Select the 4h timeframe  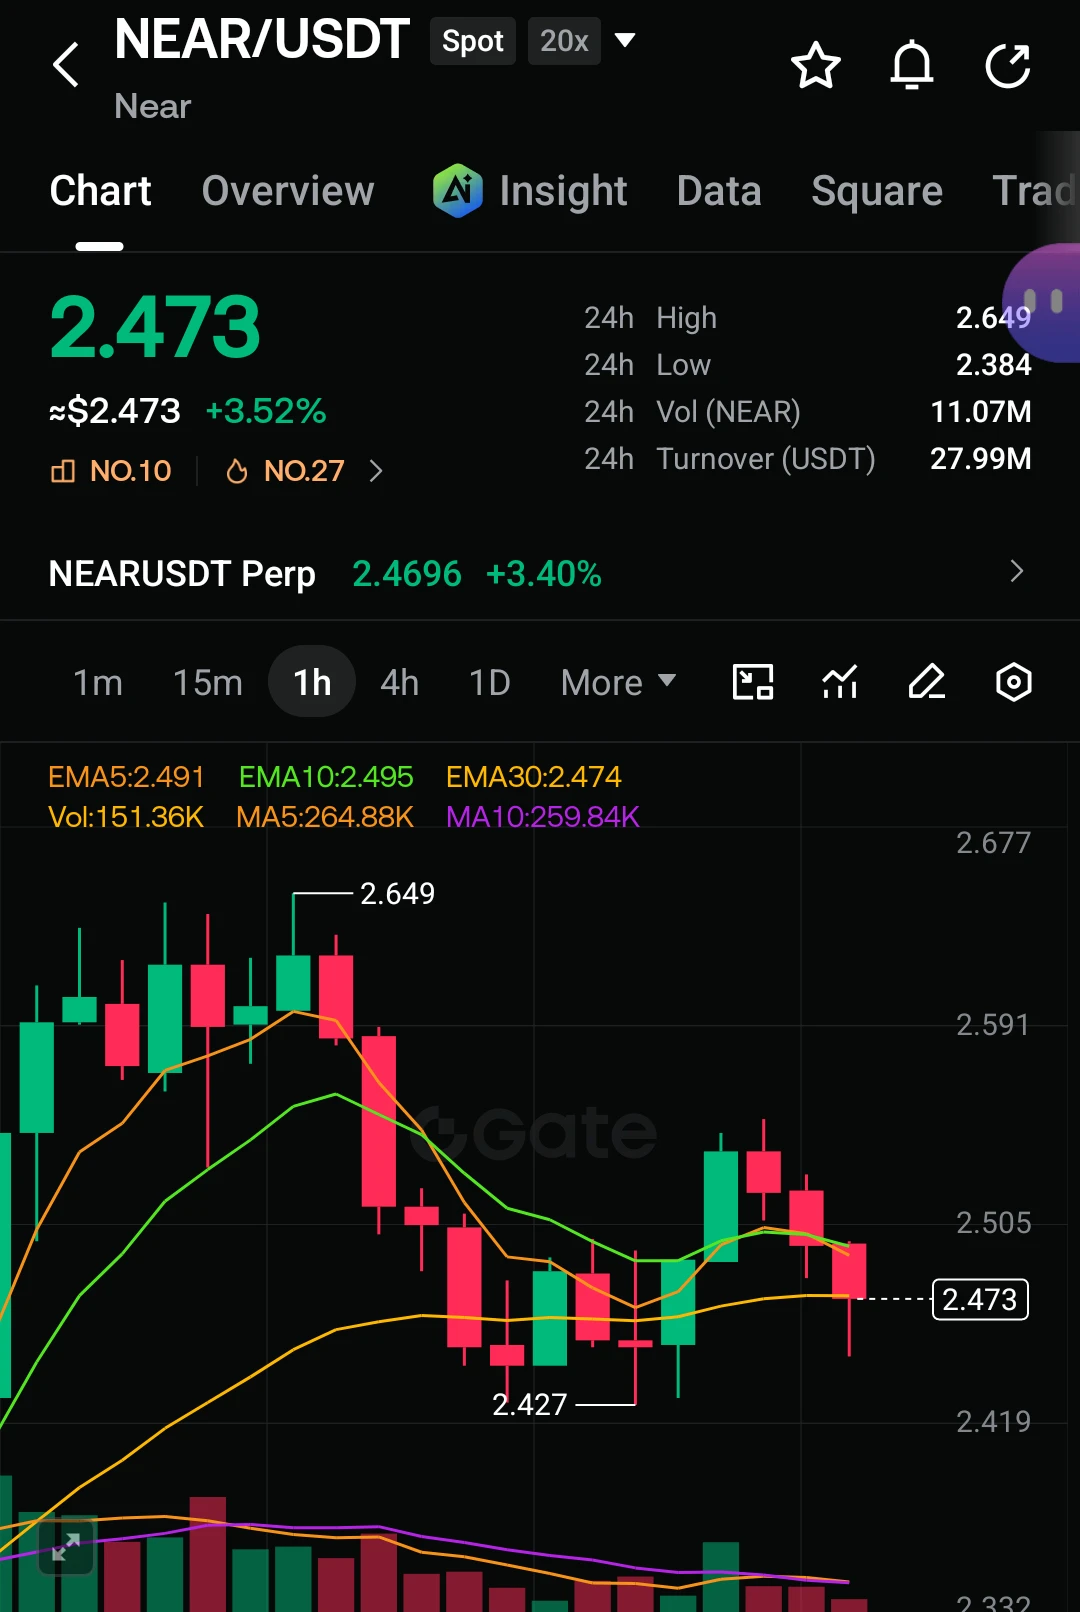(400, 682)
